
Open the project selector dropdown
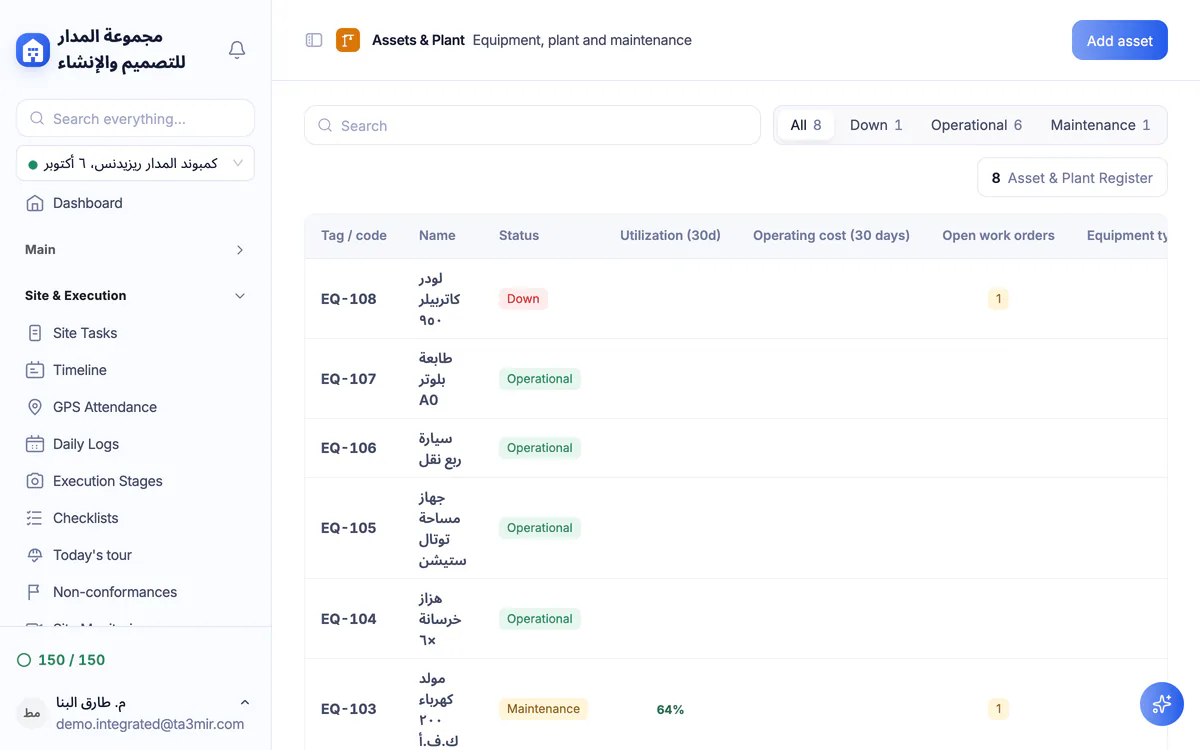(x=135, y=163)
